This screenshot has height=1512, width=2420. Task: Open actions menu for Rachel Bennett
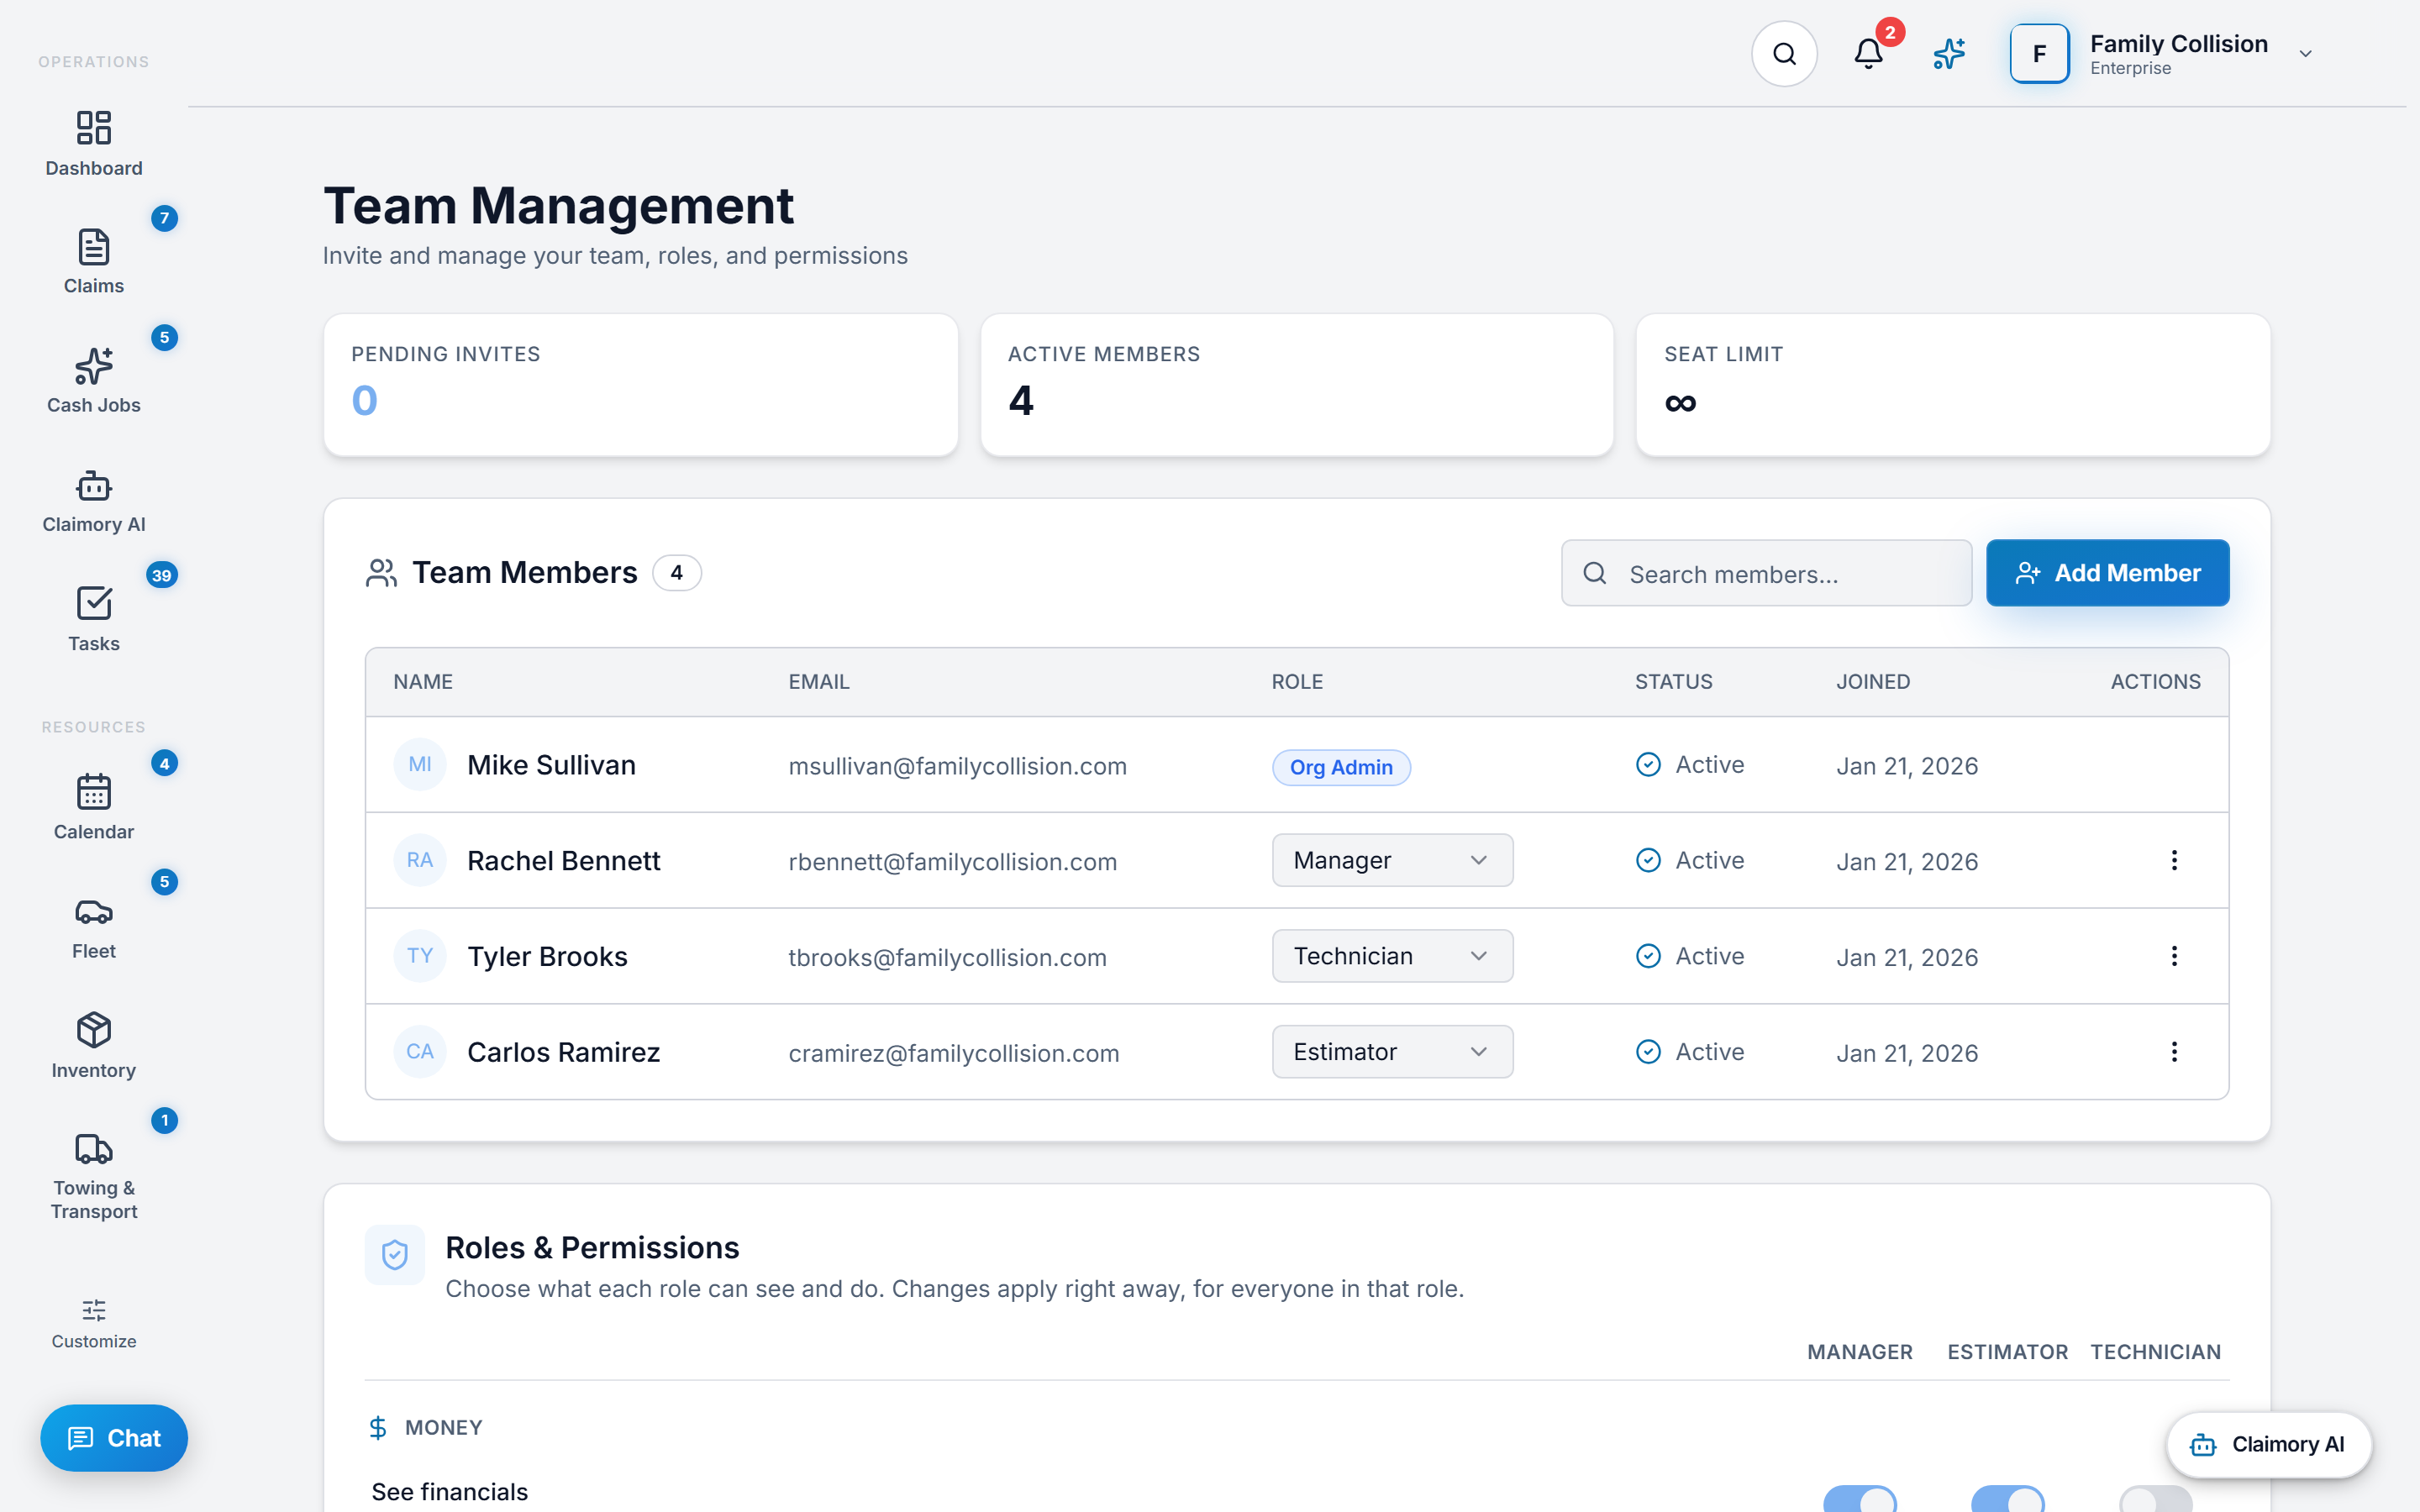[2174, 860]
